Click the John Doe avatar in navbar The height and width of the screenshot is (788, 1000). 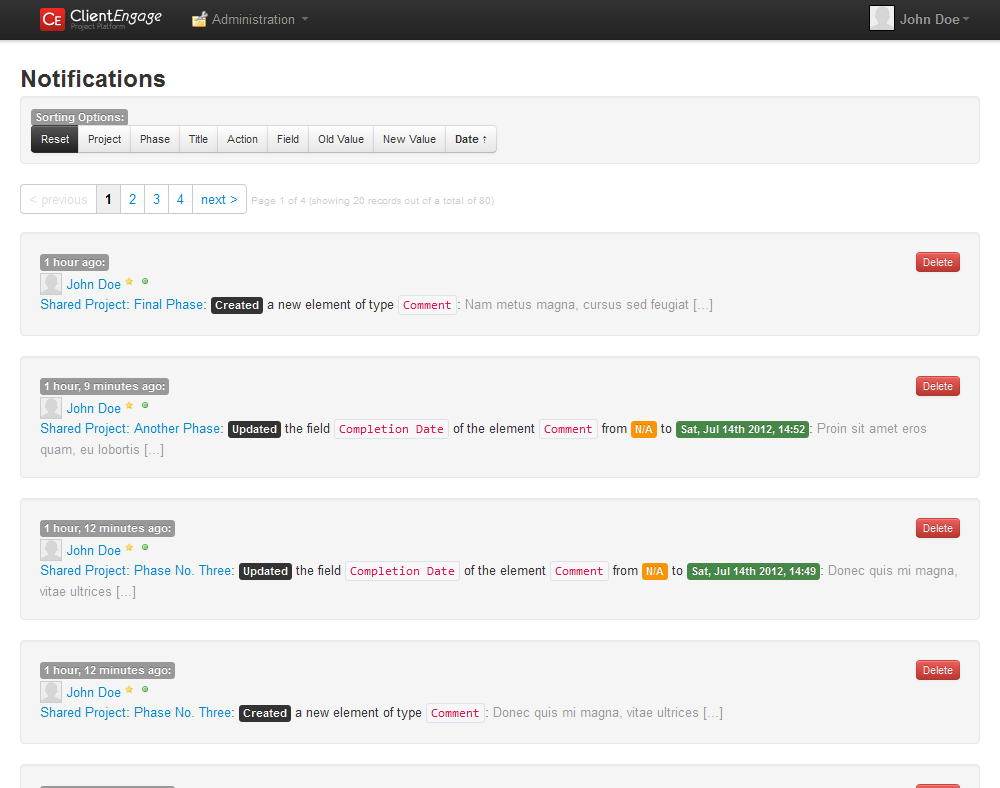[x=881, y=18]
